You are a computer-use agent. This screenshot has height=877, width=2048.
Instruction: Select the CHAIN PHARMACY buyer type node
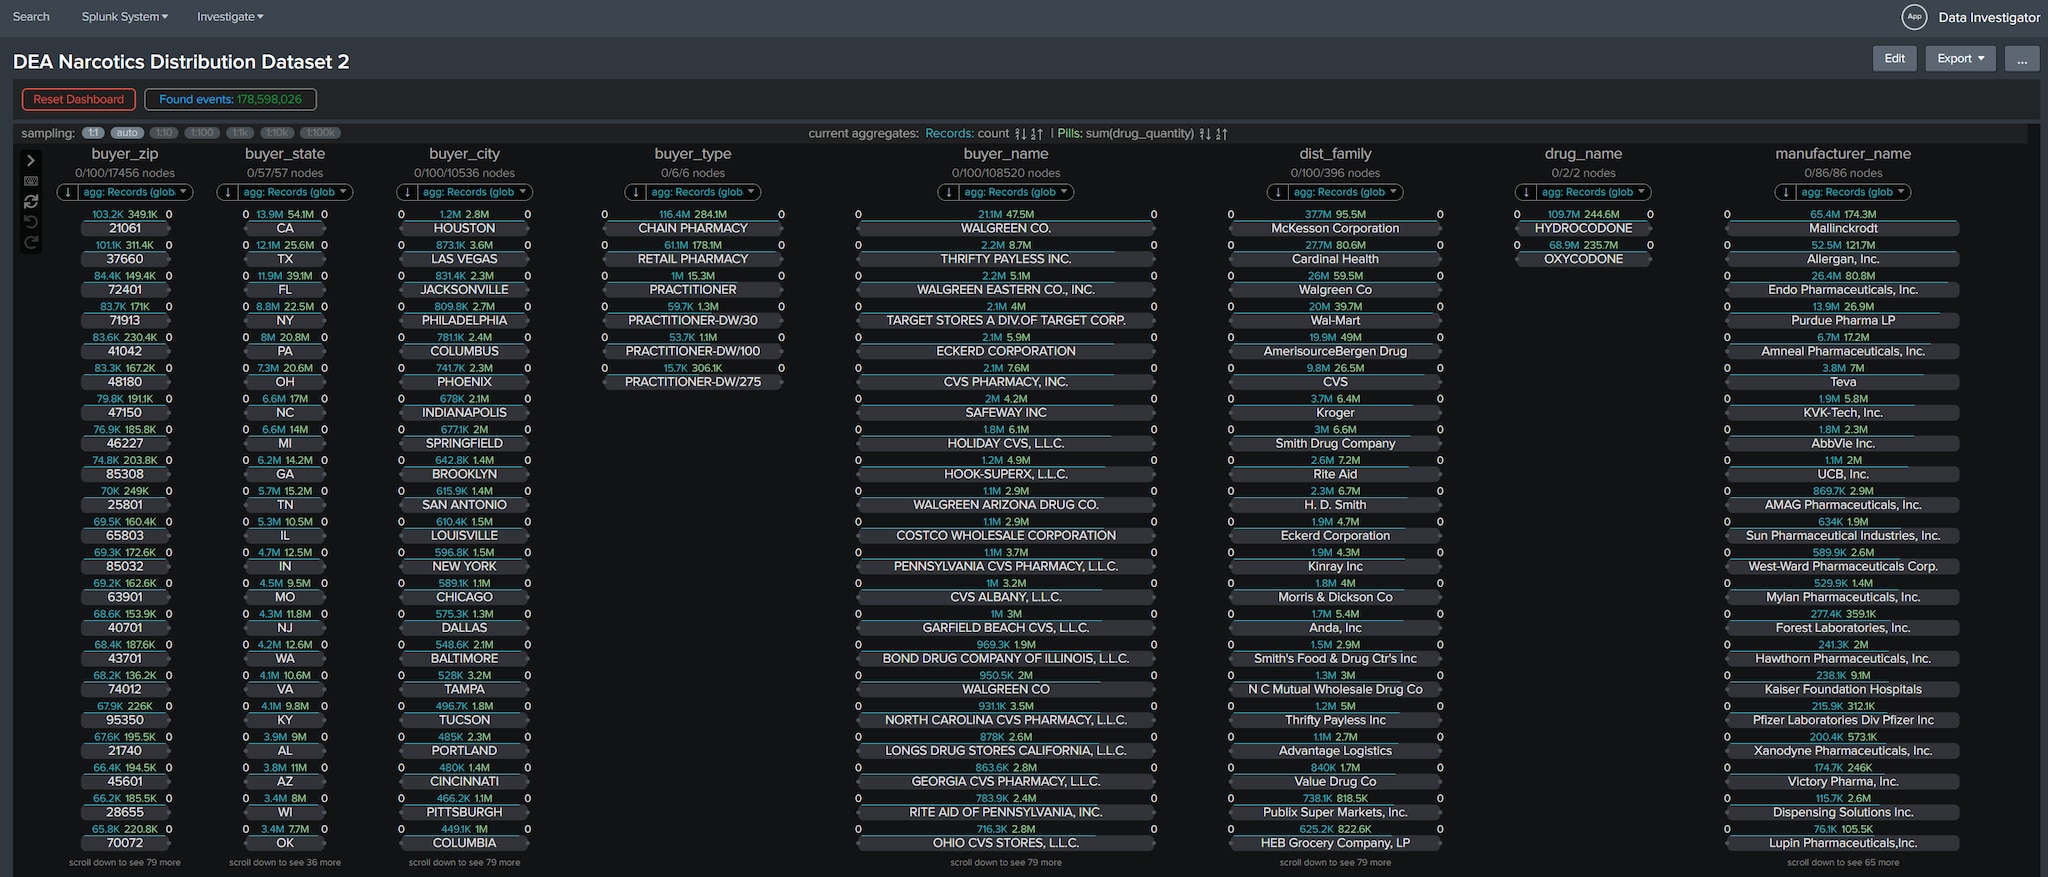(x=693, y=229)
